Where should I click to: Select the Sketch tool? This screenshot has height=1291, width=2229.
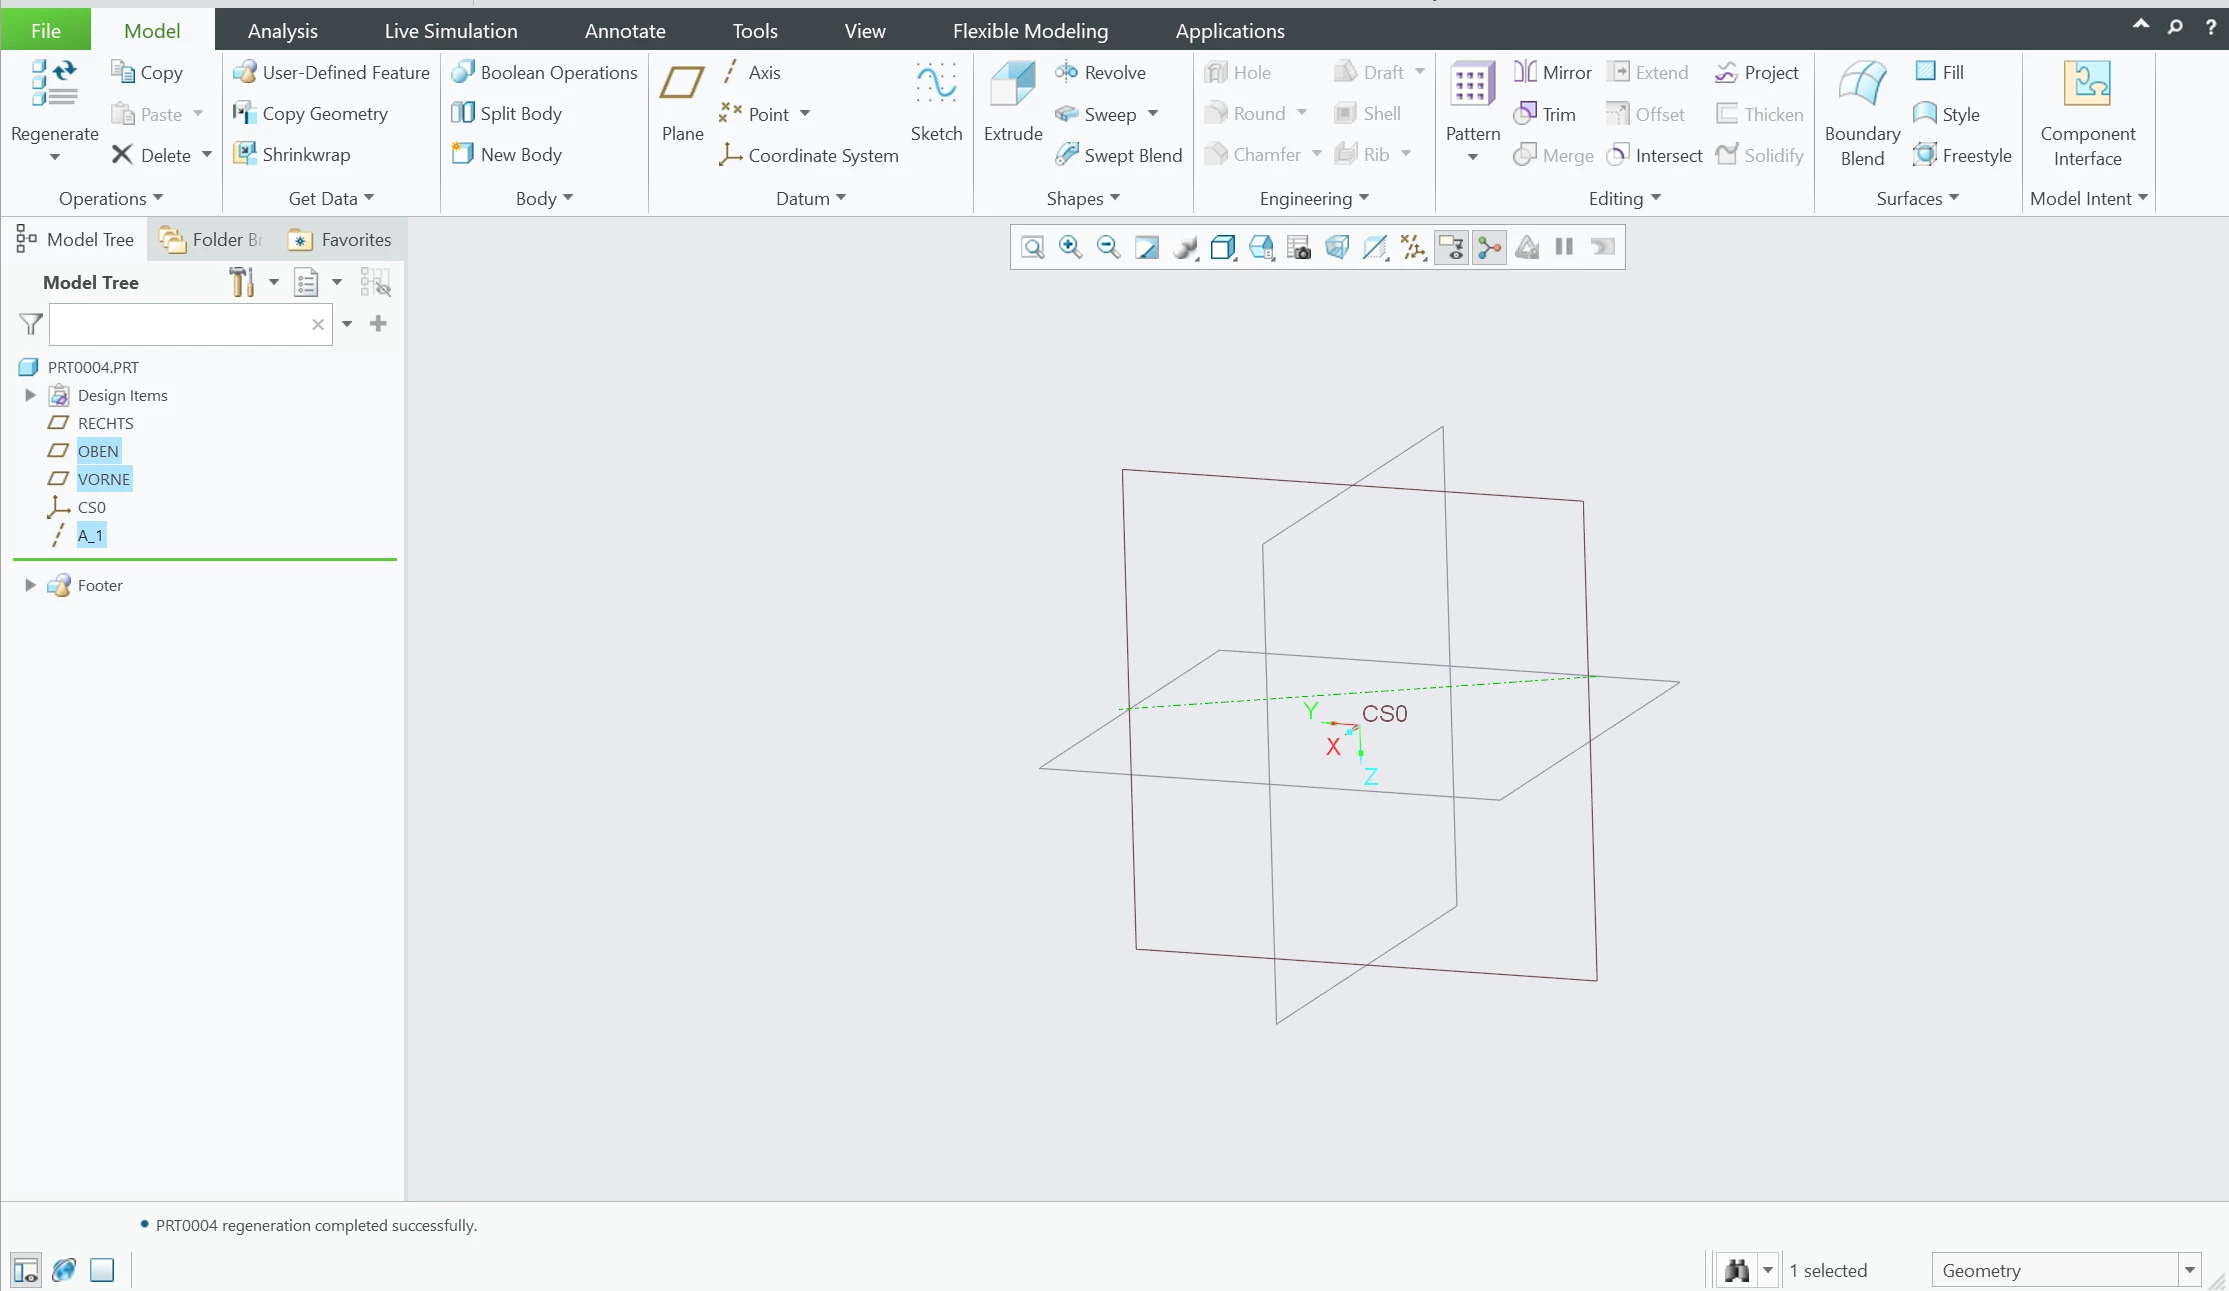click(936, 85)
